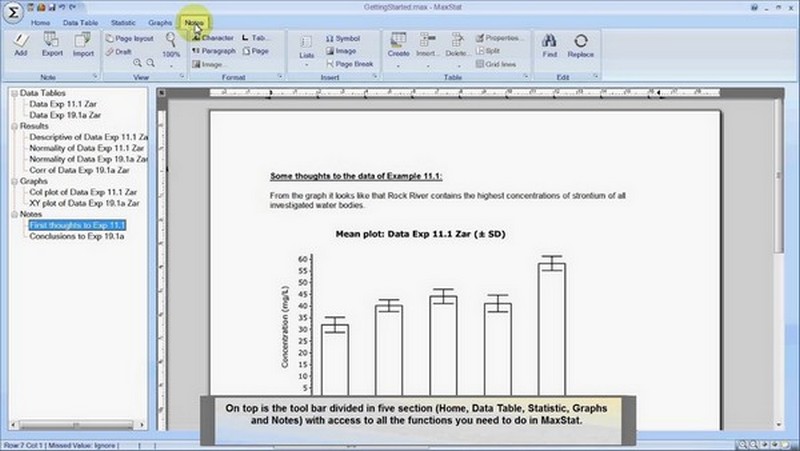Click the status bar zoom out icon
Screen dimensions: 800x451
click(754, 445)
